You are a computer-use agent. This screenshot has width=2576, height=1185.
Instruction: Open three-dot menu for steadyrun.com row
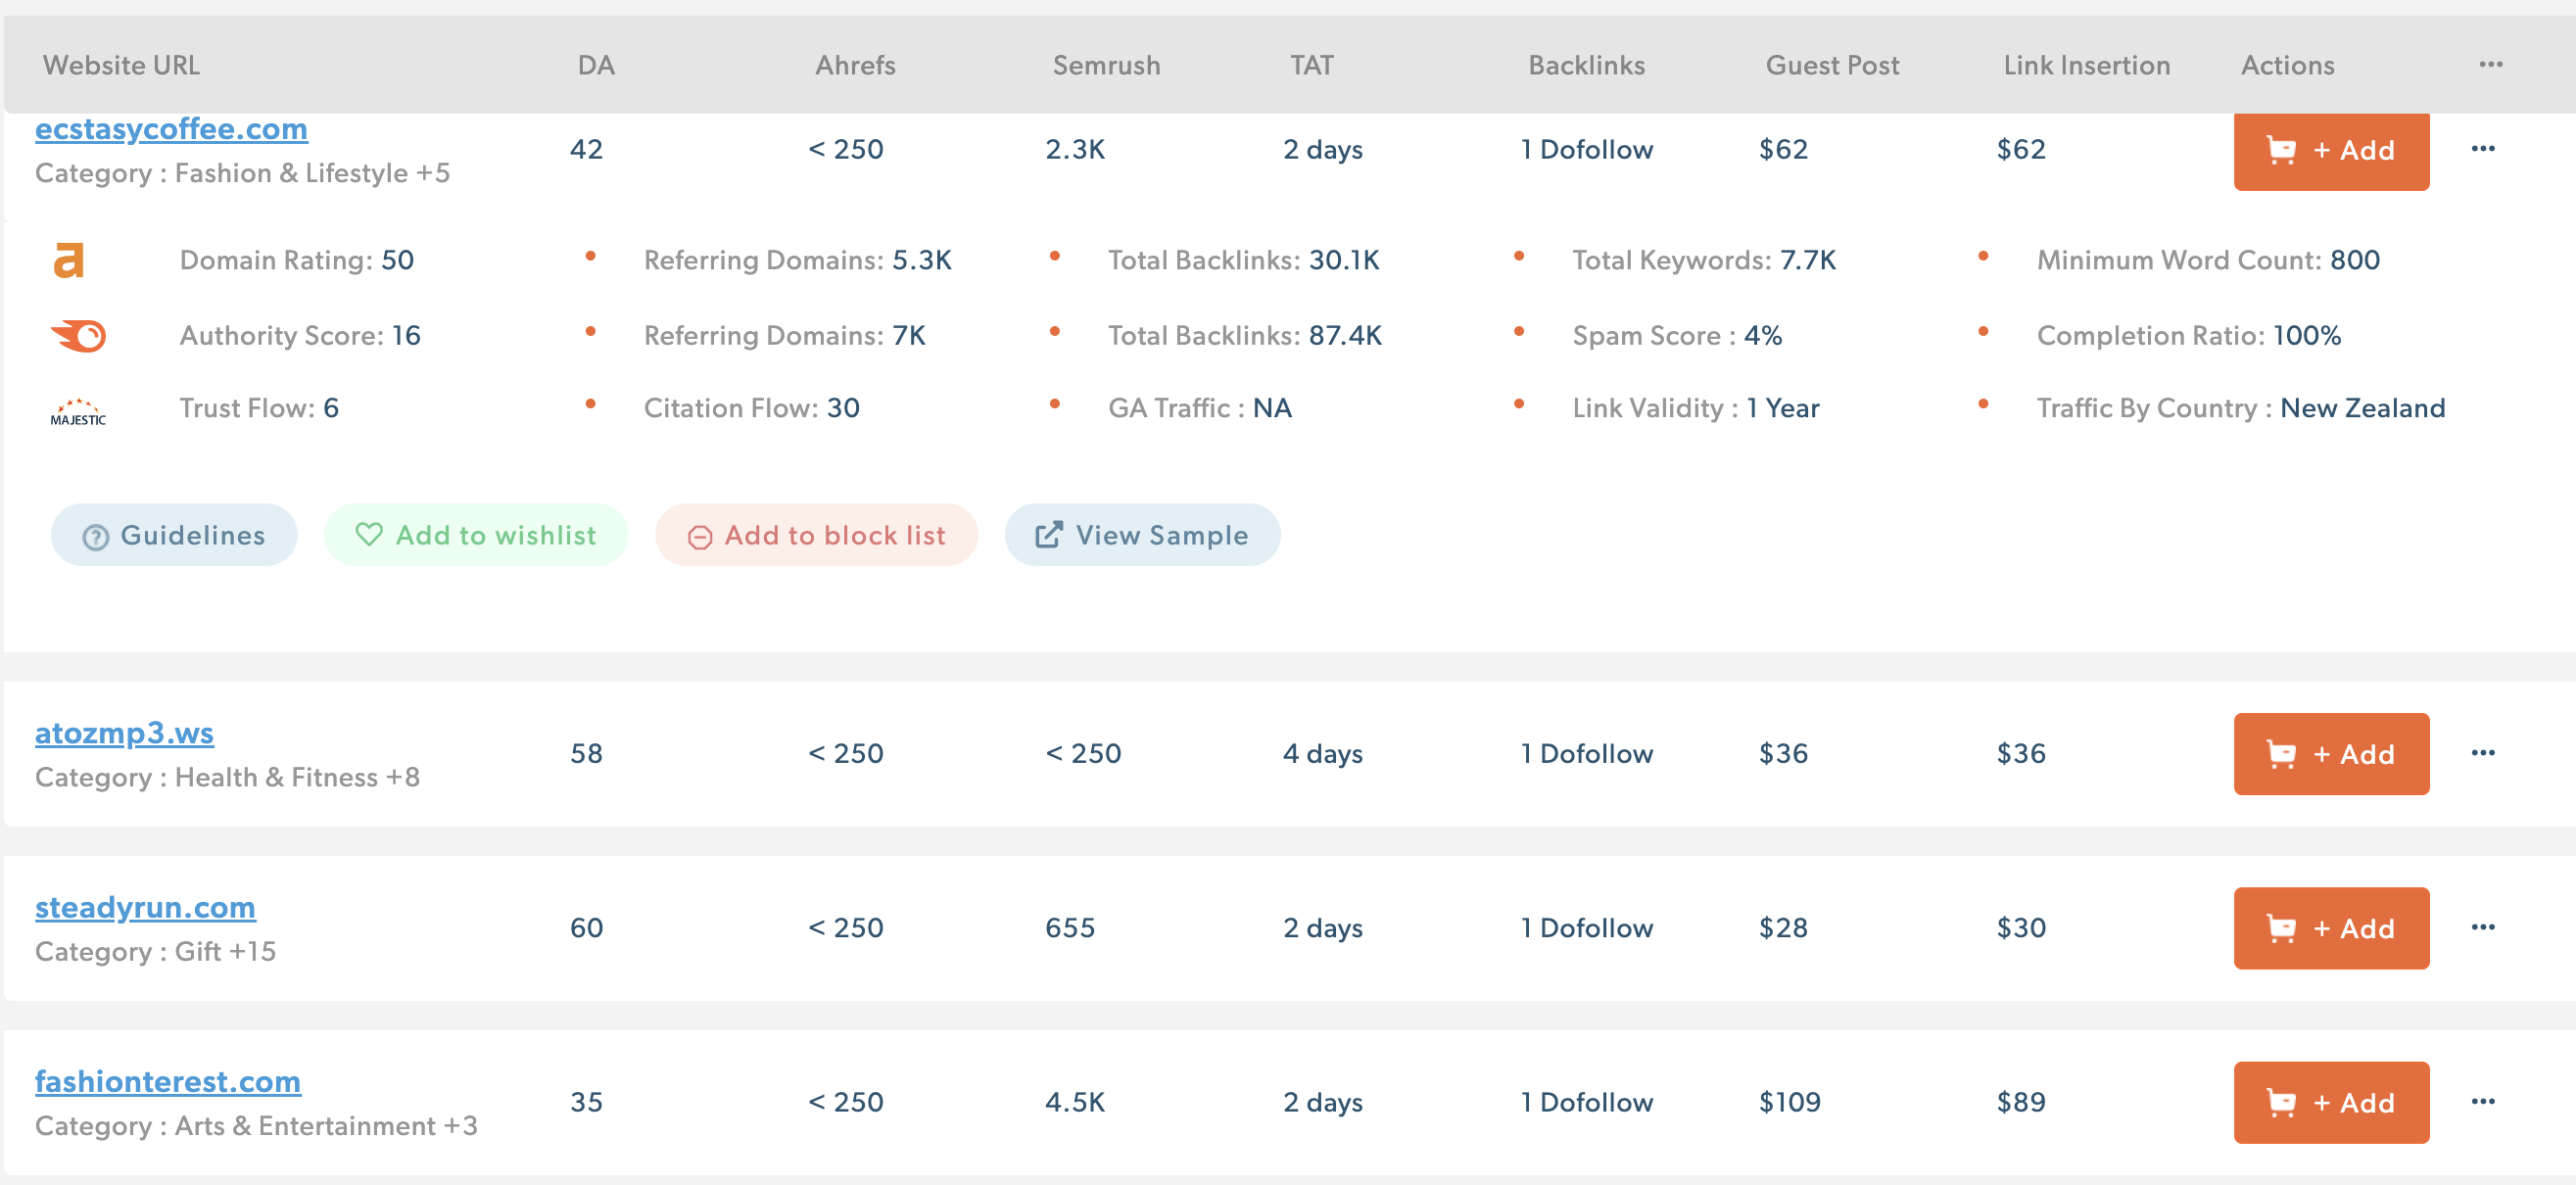[x=2482, y=927]
